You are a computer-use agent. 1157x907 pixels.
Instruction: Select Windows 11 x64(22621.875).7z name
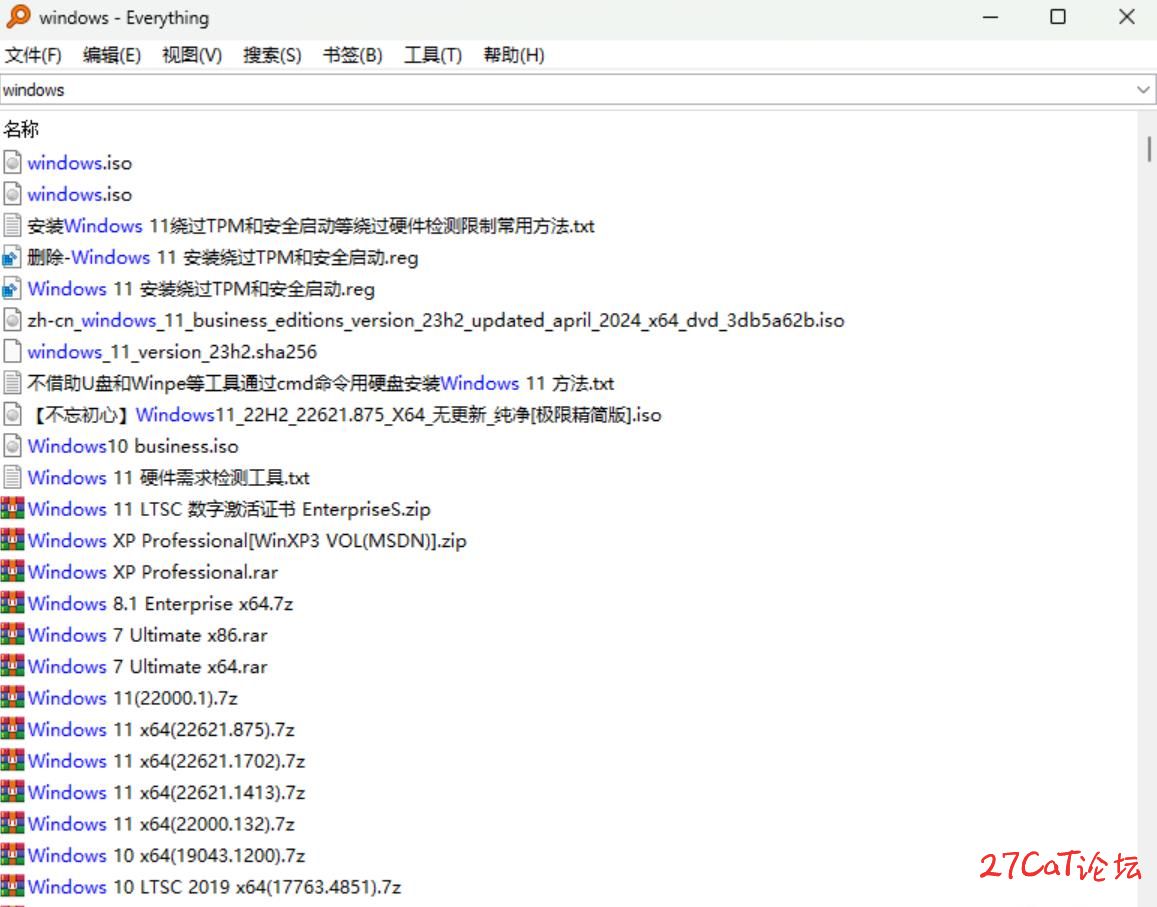[x=161, y=729]
